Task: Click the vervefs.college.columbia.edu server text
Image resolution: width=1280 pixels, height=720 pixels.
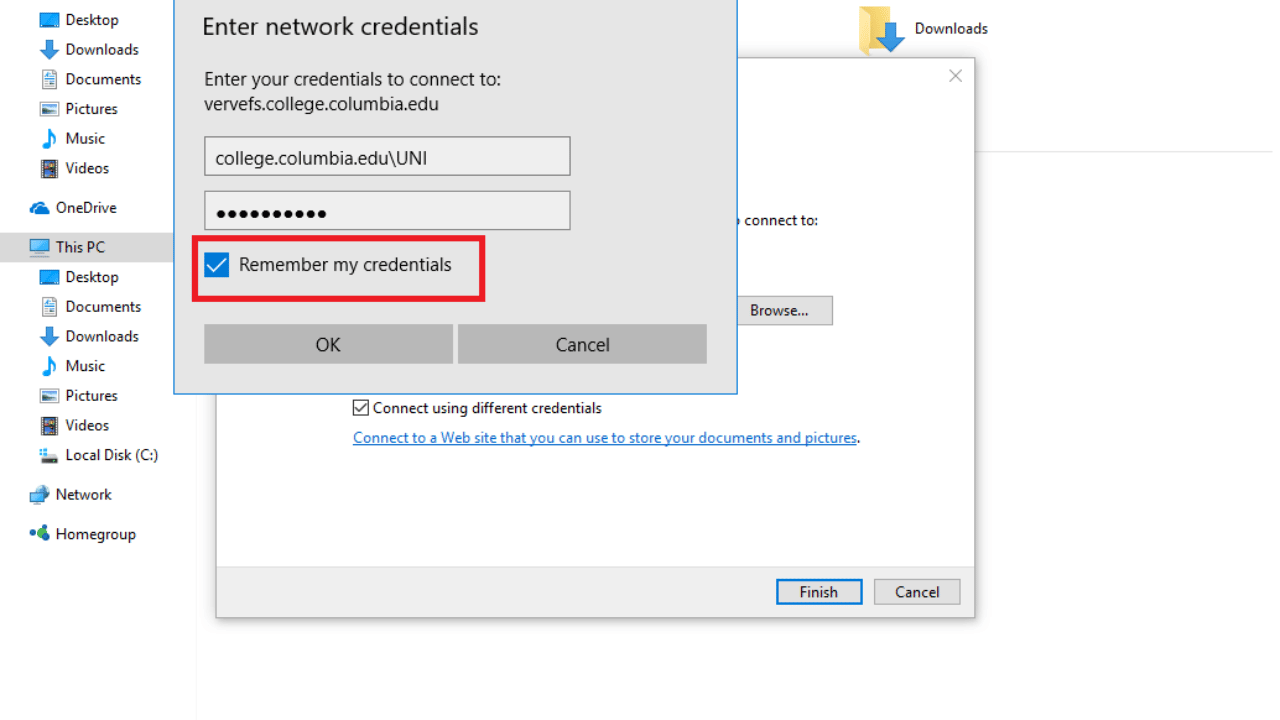Action: point(321,104)
